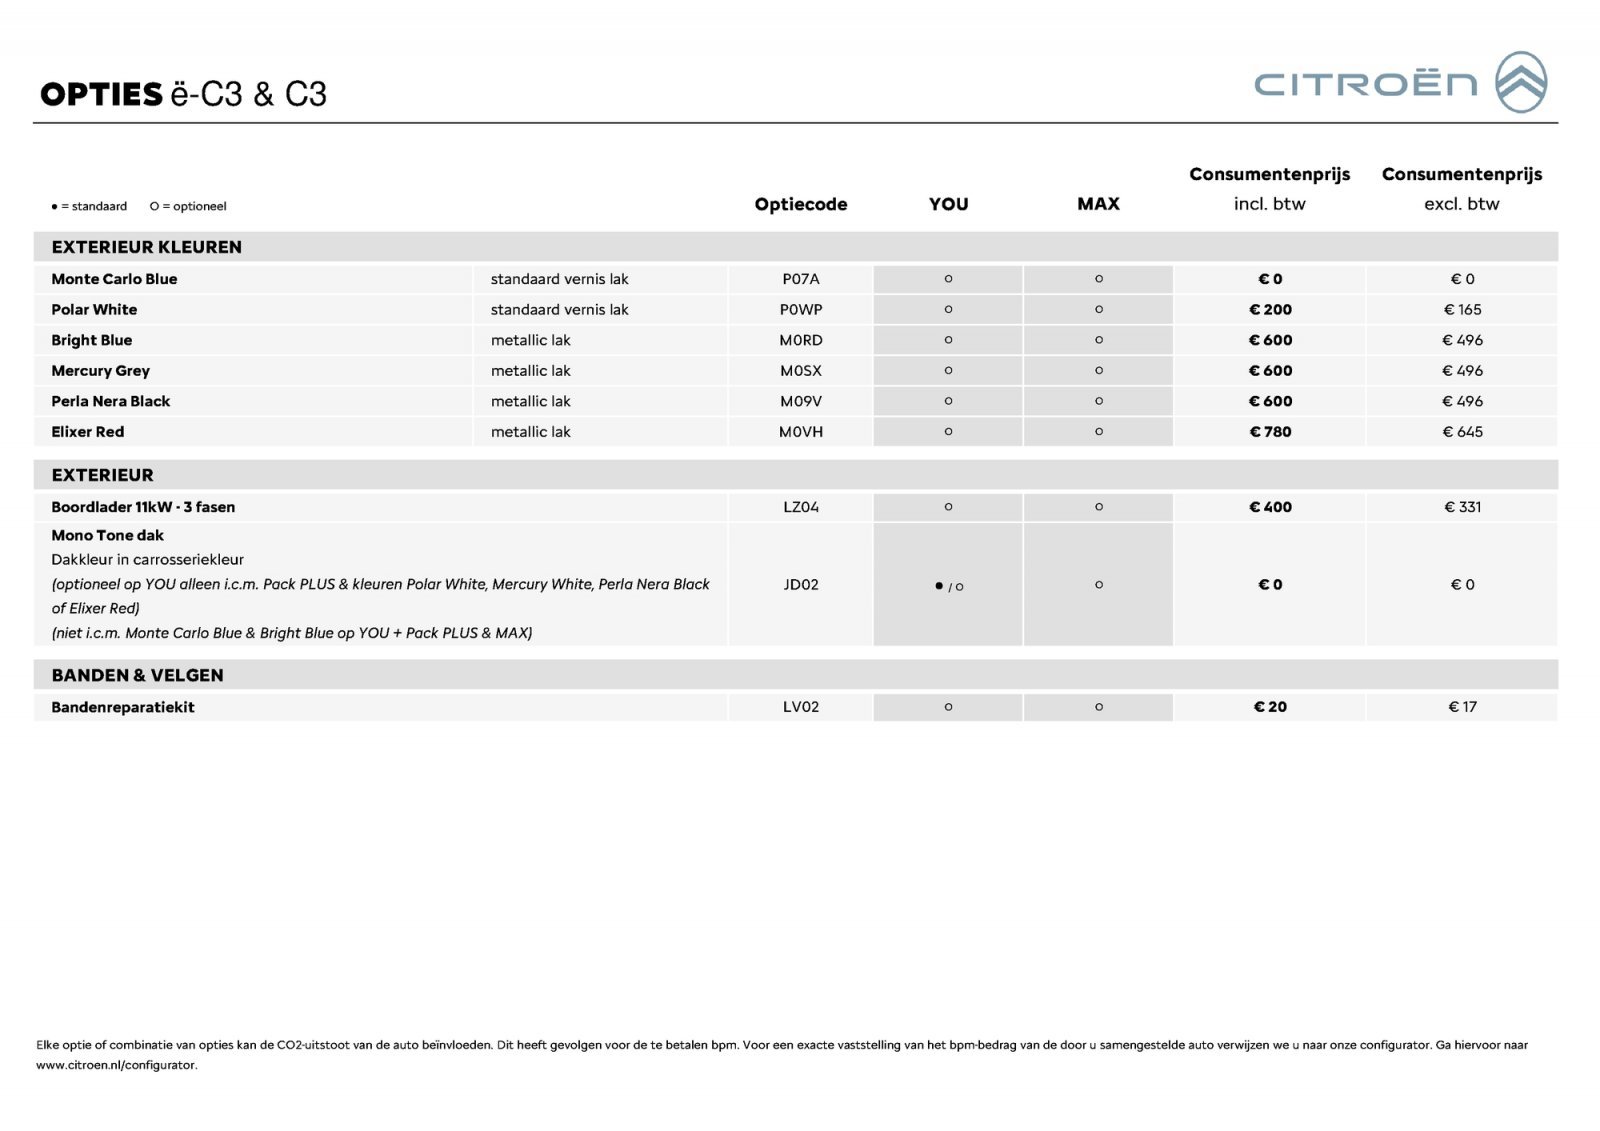1600x1131 pixels.
Task: Click the € 400 price for Boordlader
Action: [x=1270, y=507]
